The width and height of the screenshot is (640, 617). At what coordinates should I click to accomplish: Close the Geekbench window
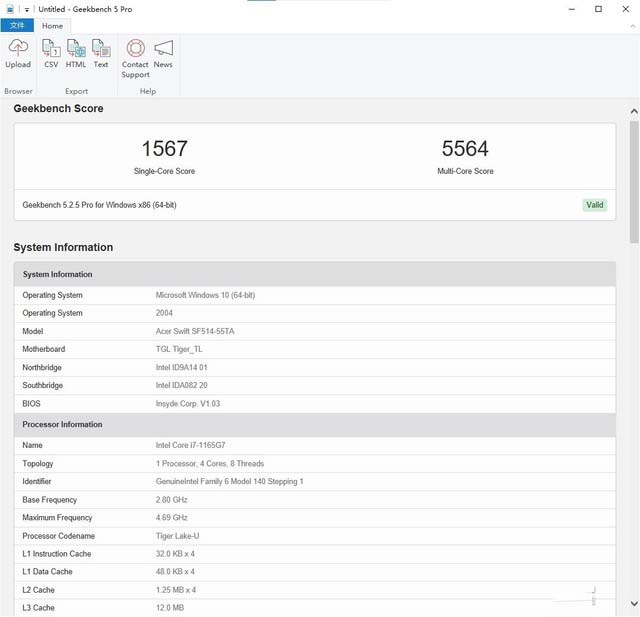[x=625, y=9]
